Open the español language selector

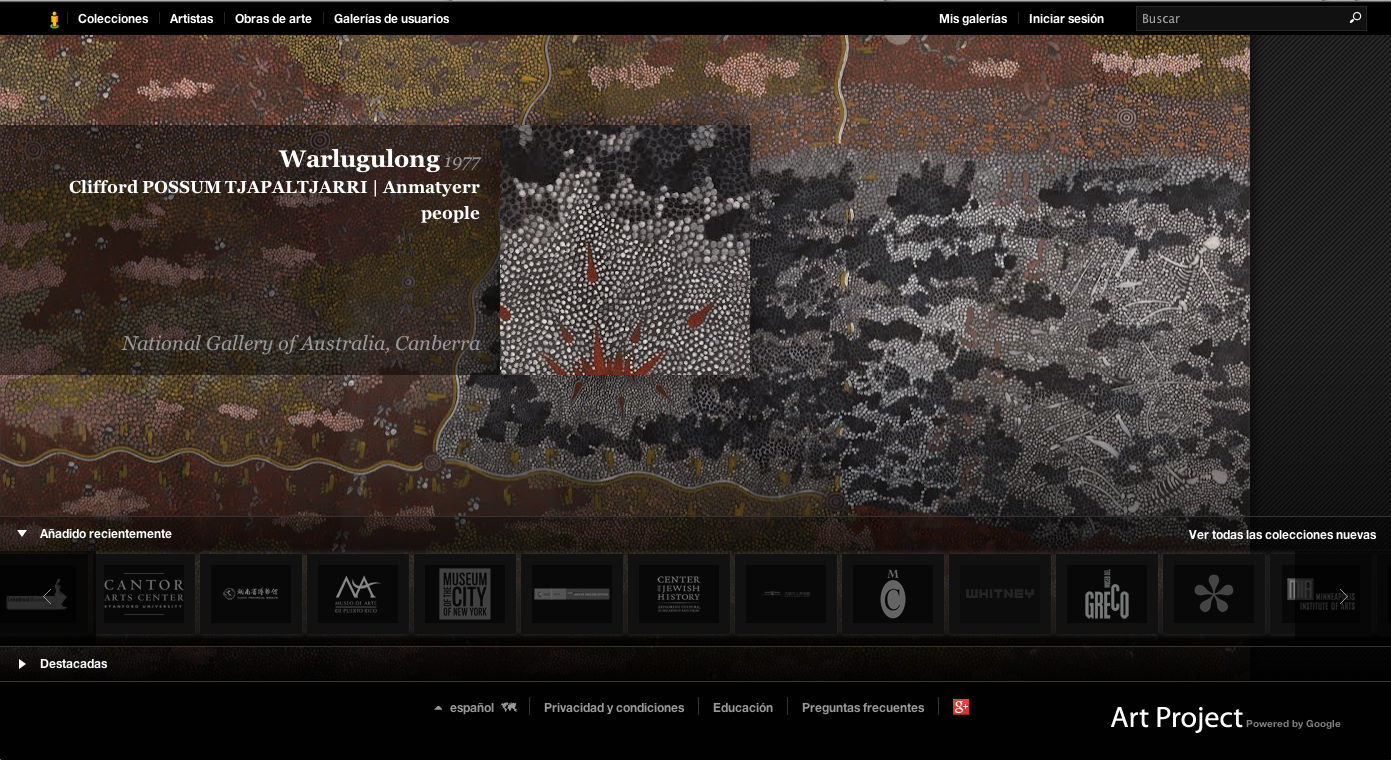click(x=472, y=708)
